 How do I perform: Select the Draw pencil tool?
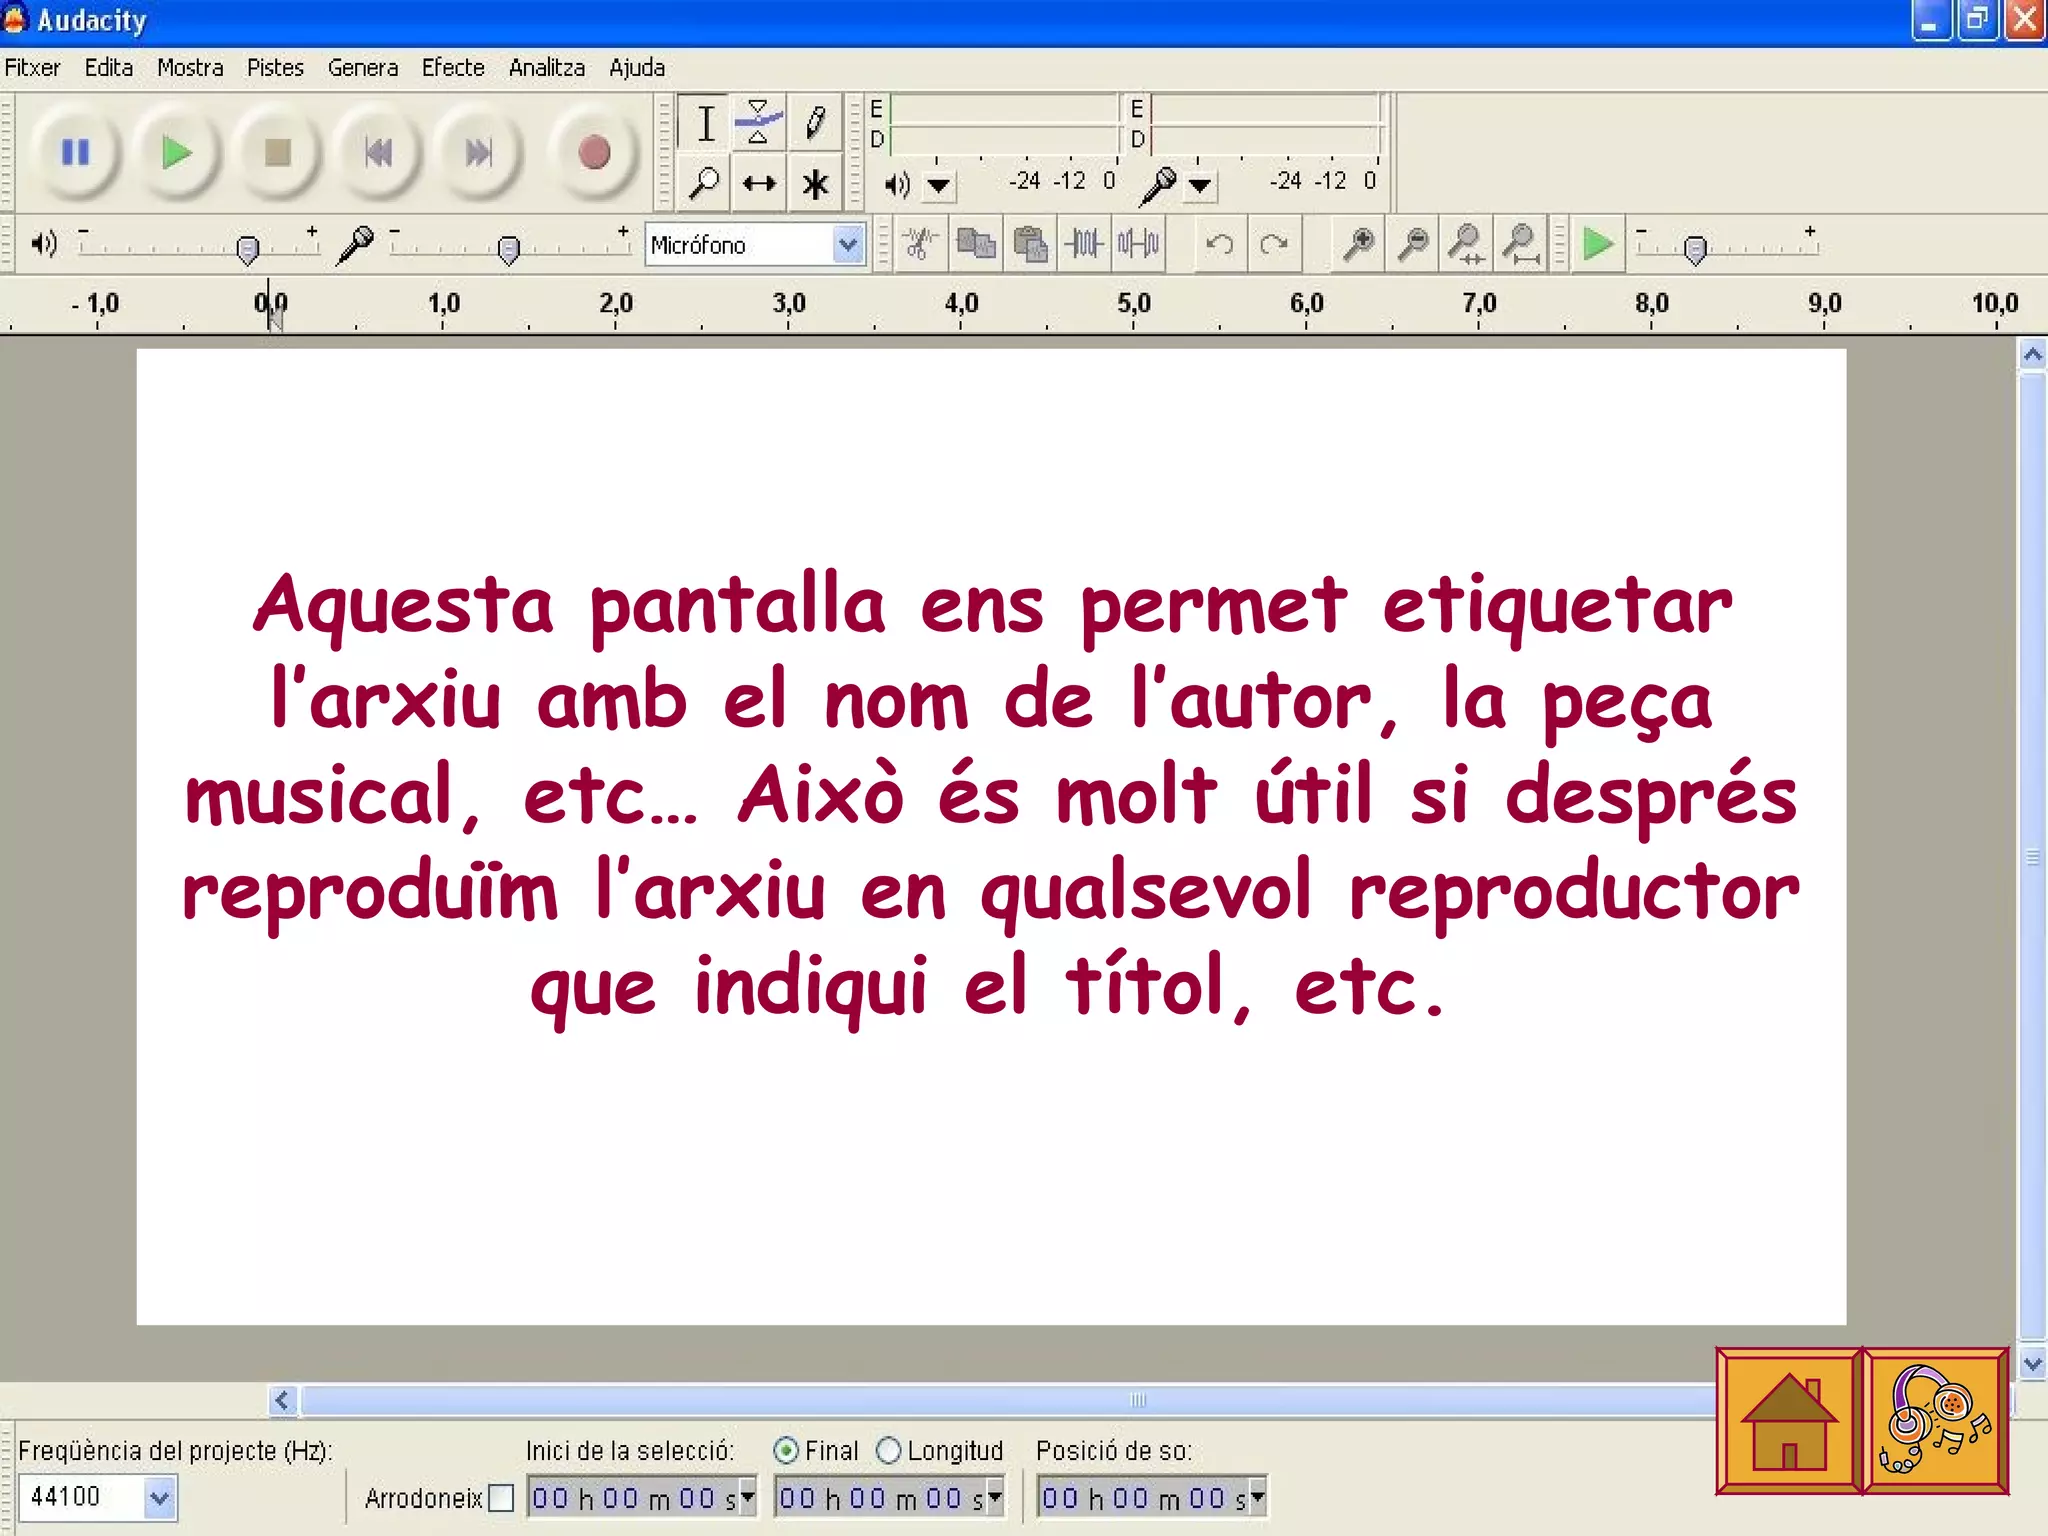click(814, 123)
